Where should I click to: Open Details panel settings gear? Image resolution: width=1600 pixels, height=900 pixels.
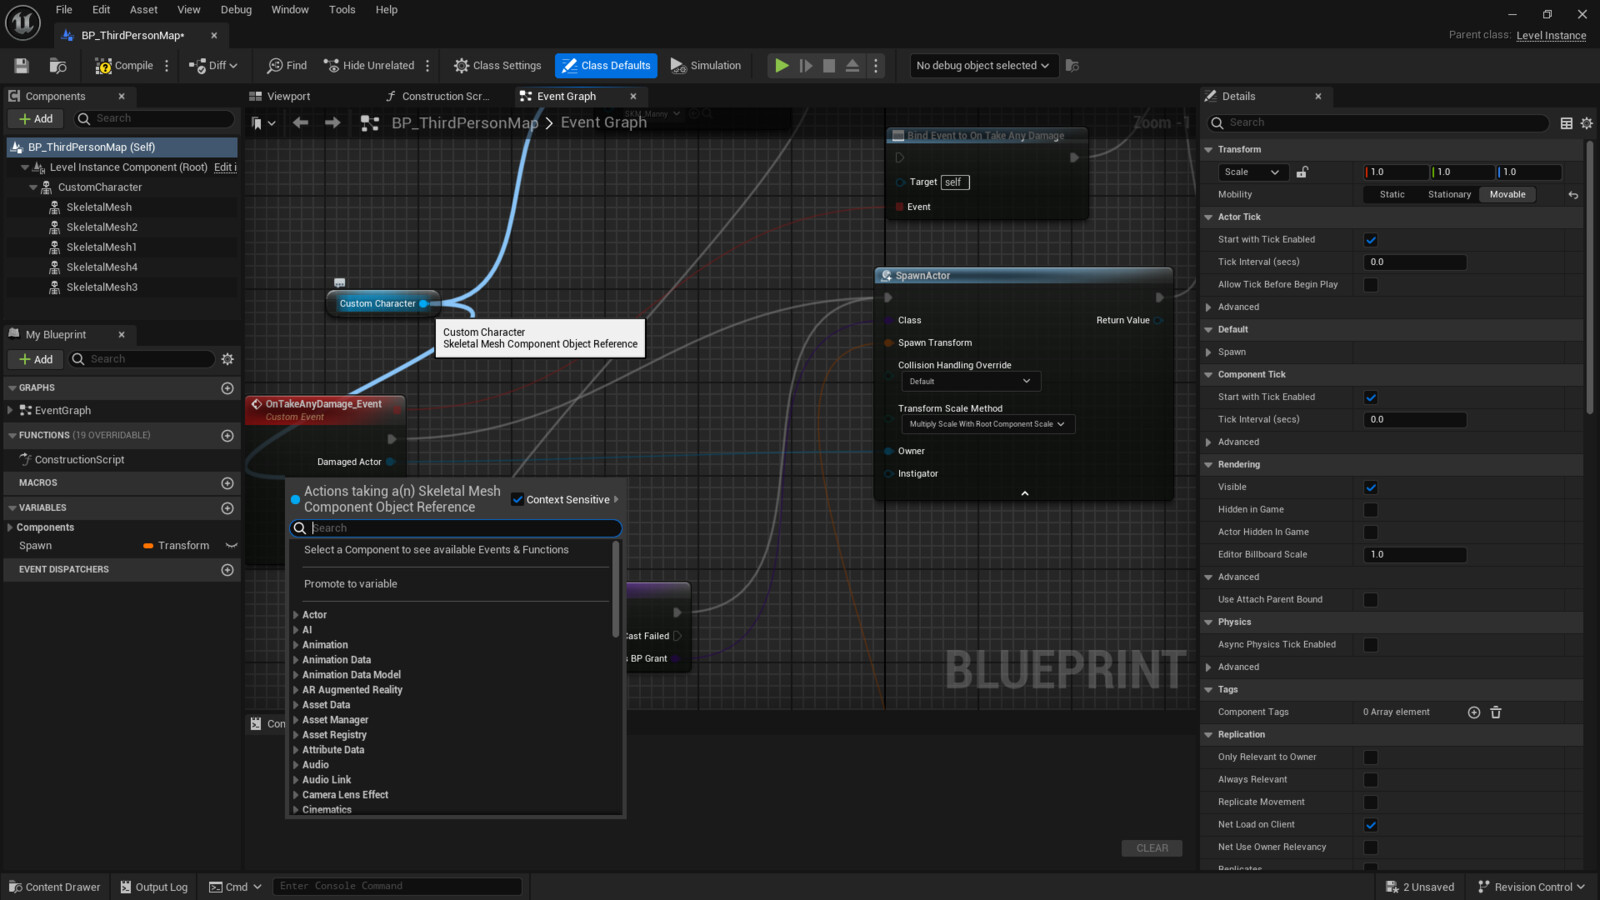coord(1587,123)
